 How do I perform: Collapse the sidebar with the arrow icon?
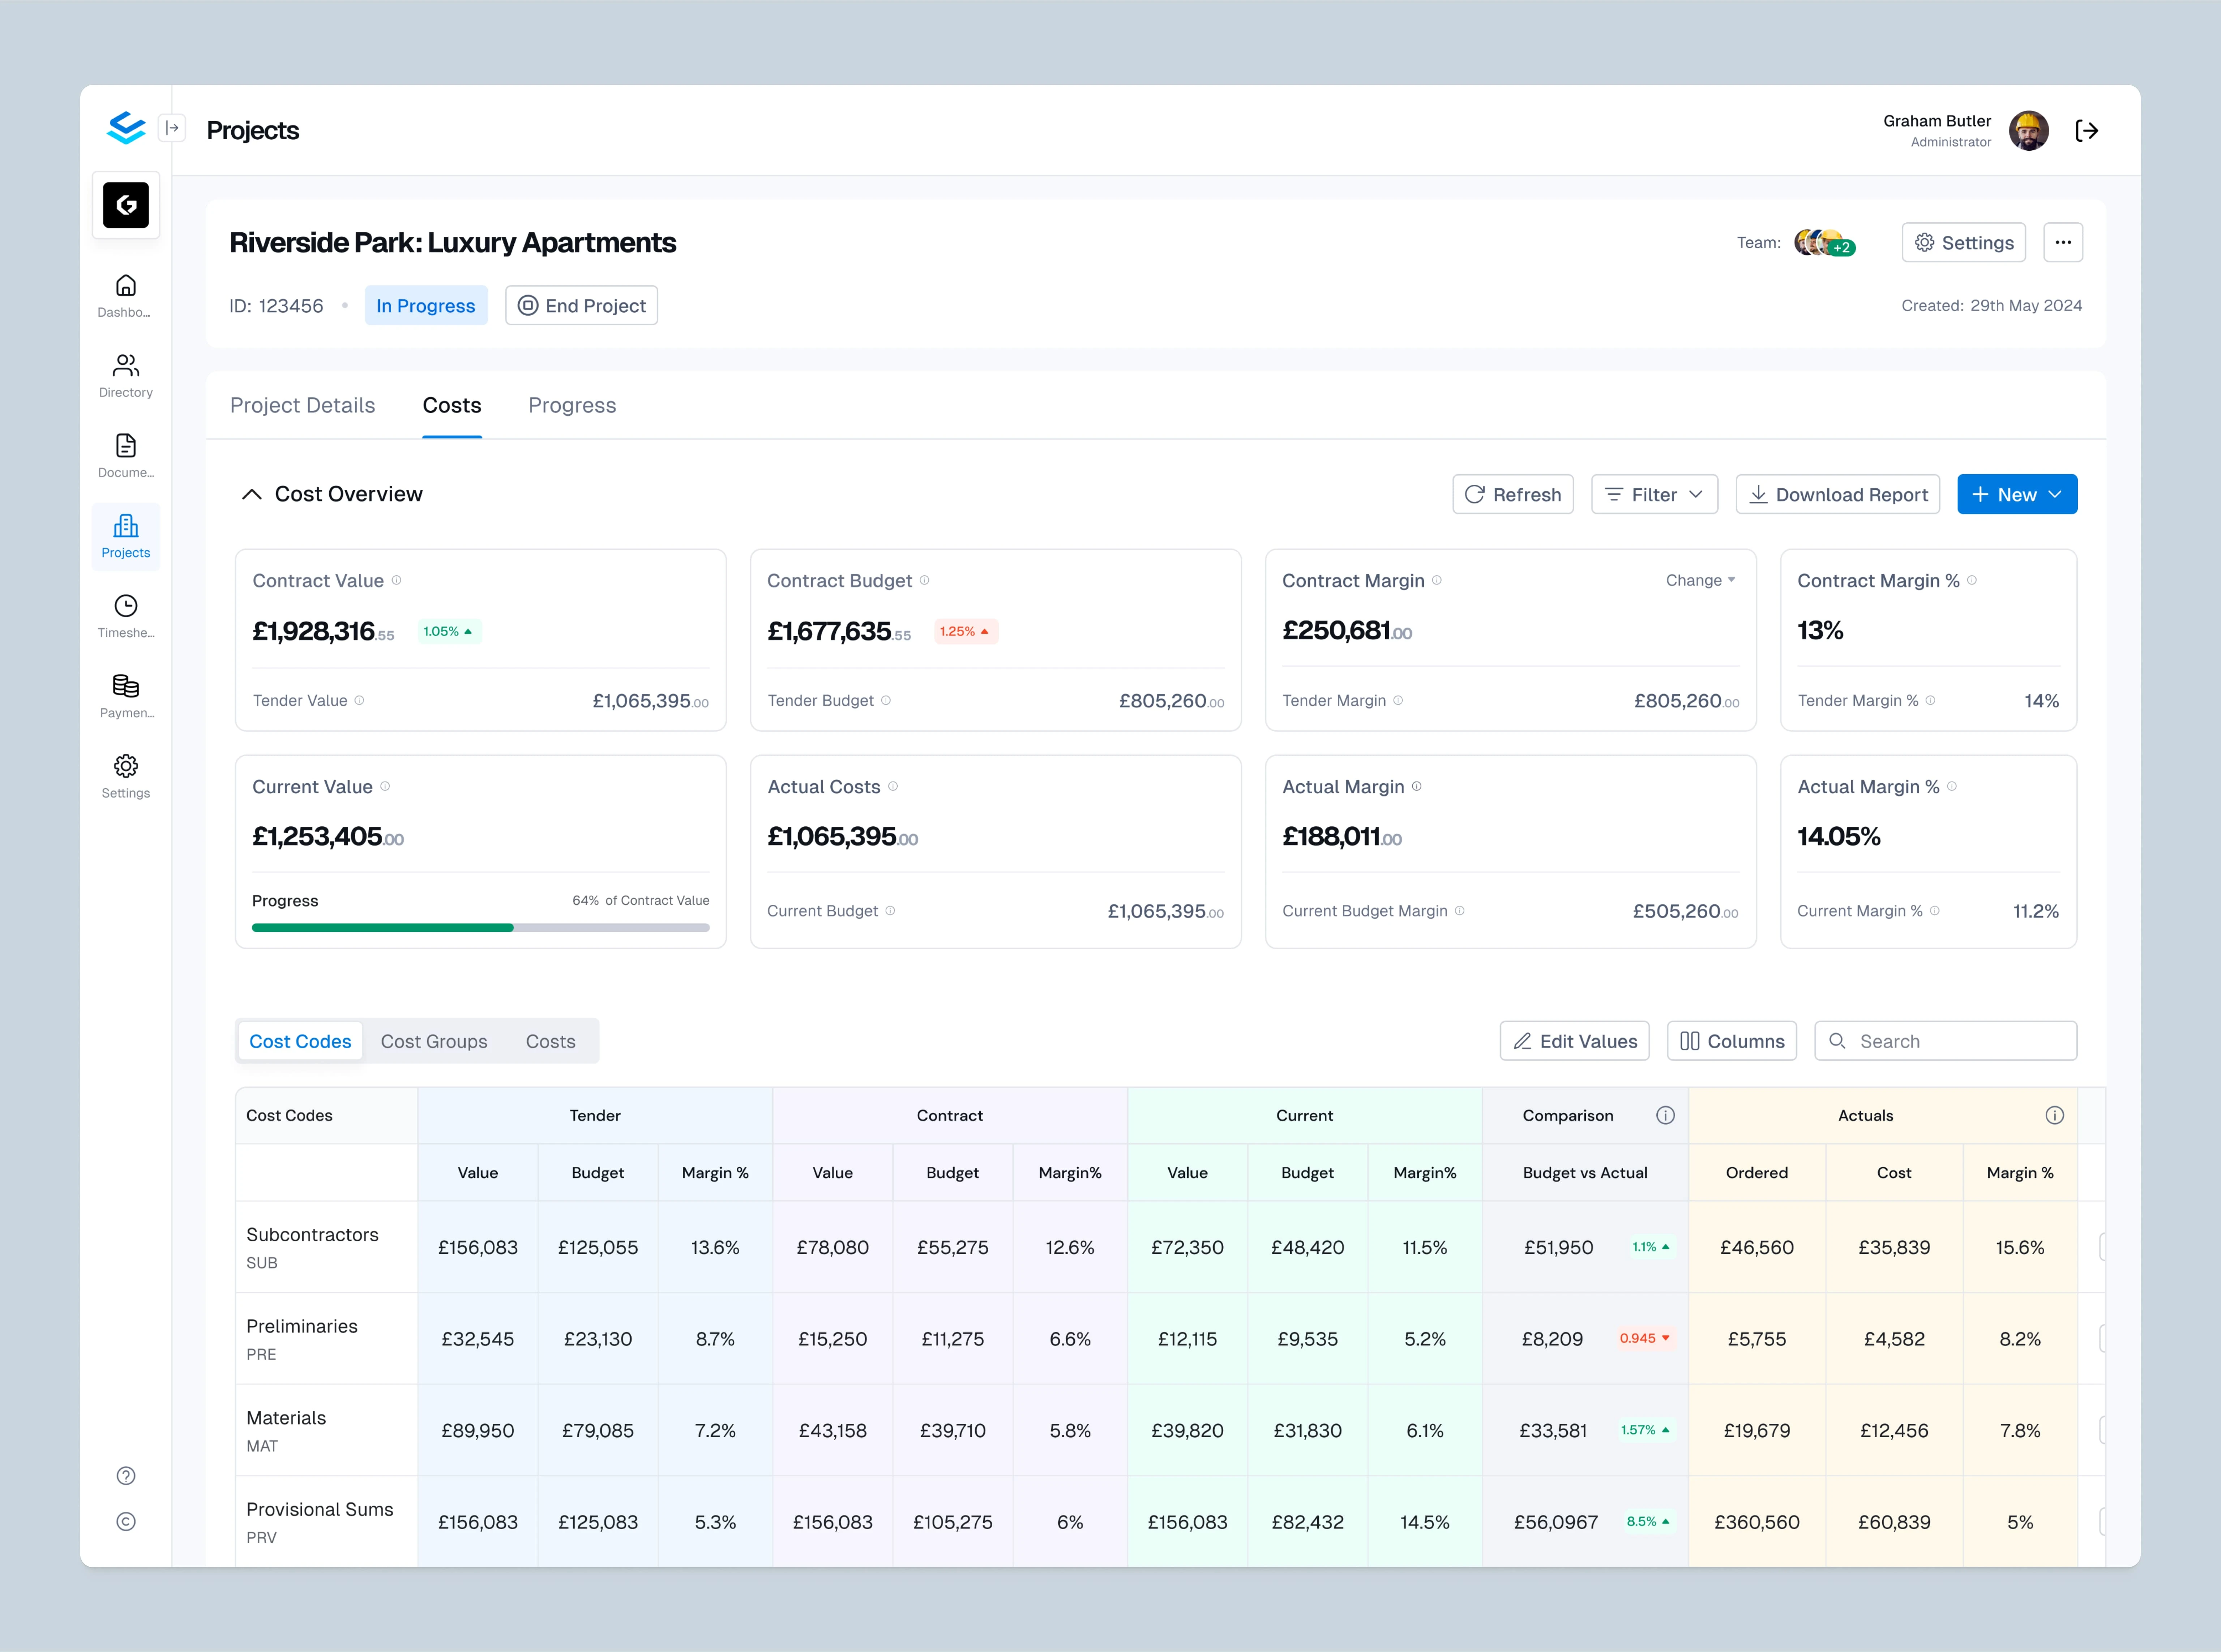[172, 128]
